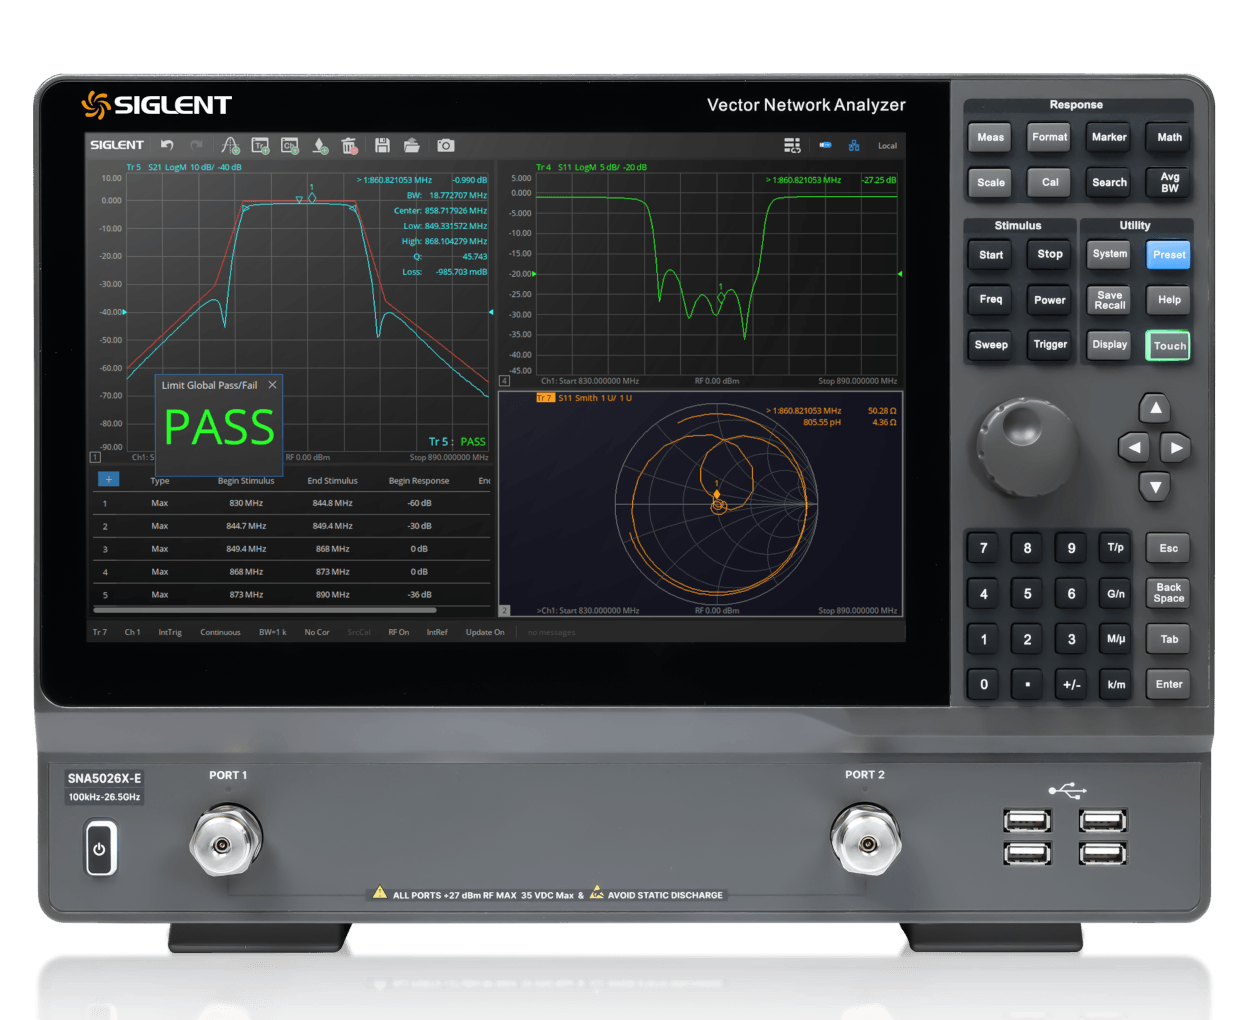This screenshot has height=1020, width=1240.
Task: Select Ch 1 in the status bar
Action: point(132,632)
